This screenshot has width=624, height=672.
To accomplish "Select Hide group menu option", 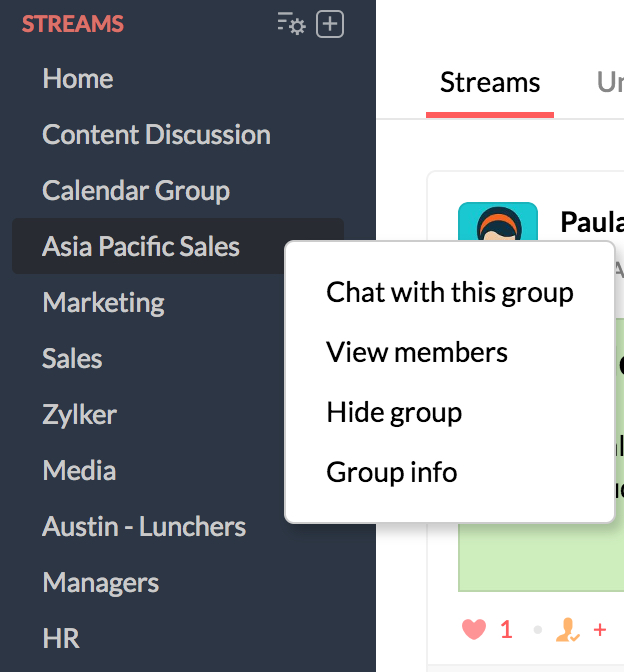I will coord(394,412).
